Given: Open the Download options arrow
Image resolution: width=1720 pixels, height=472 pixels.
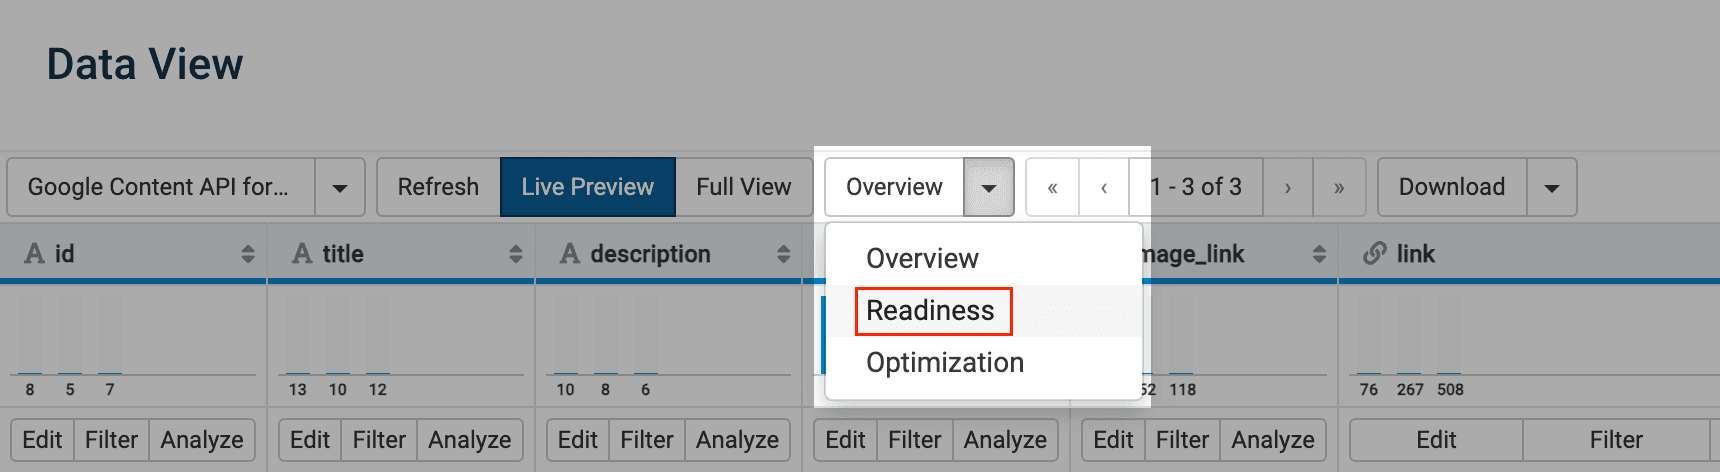Looking at the screenshot, I should point(1551,187).
